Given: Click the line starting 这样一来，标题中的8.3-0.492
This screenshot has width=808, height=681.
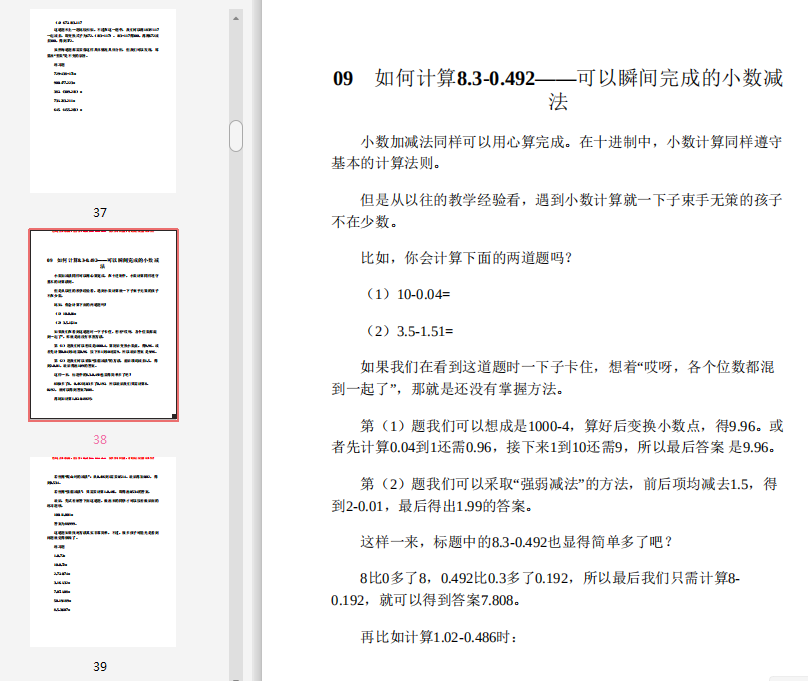Looking at the screenshot, I should pyautogui.click(x=516, y=542).
